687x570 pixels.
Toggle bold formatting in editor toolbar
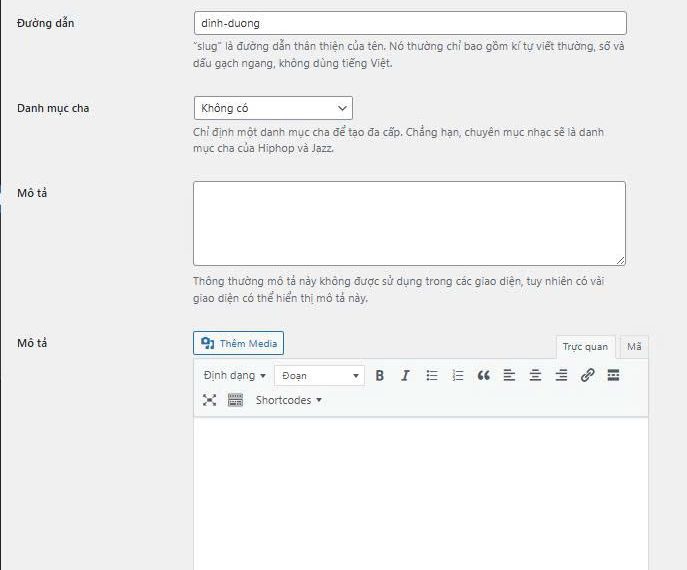[380, 376]
